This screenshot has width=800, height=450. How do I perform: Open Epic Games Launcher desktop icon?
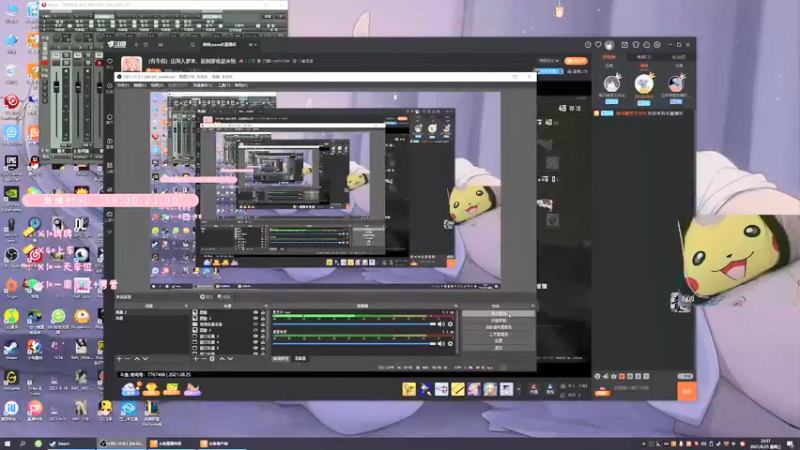[x=11, y=166]
